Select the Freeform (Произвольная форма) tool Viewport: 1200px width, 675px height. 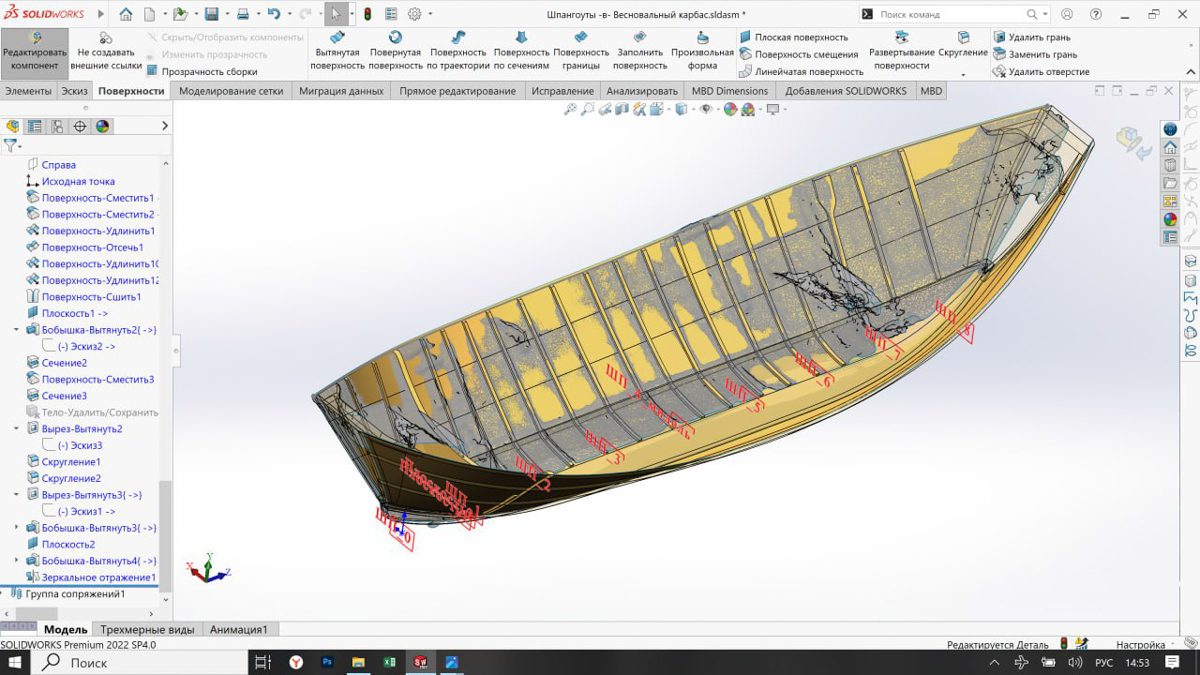[702, 50]
